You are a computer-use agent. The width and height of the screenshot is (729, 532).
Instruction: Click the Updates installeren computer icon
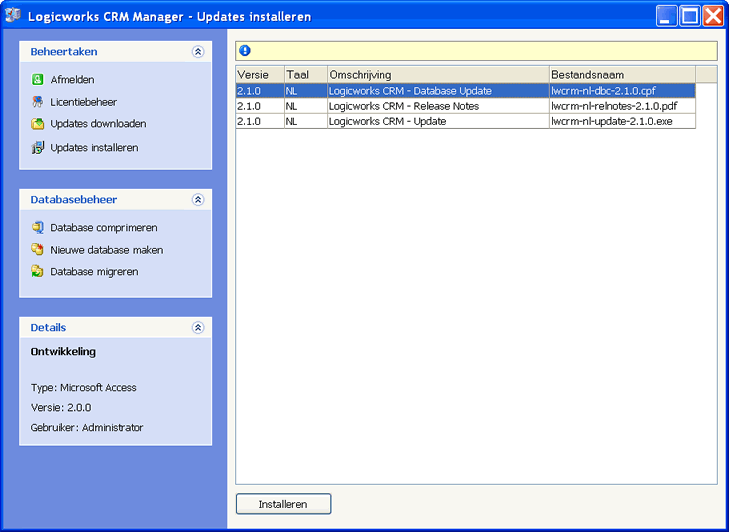(x=38, y=147)
